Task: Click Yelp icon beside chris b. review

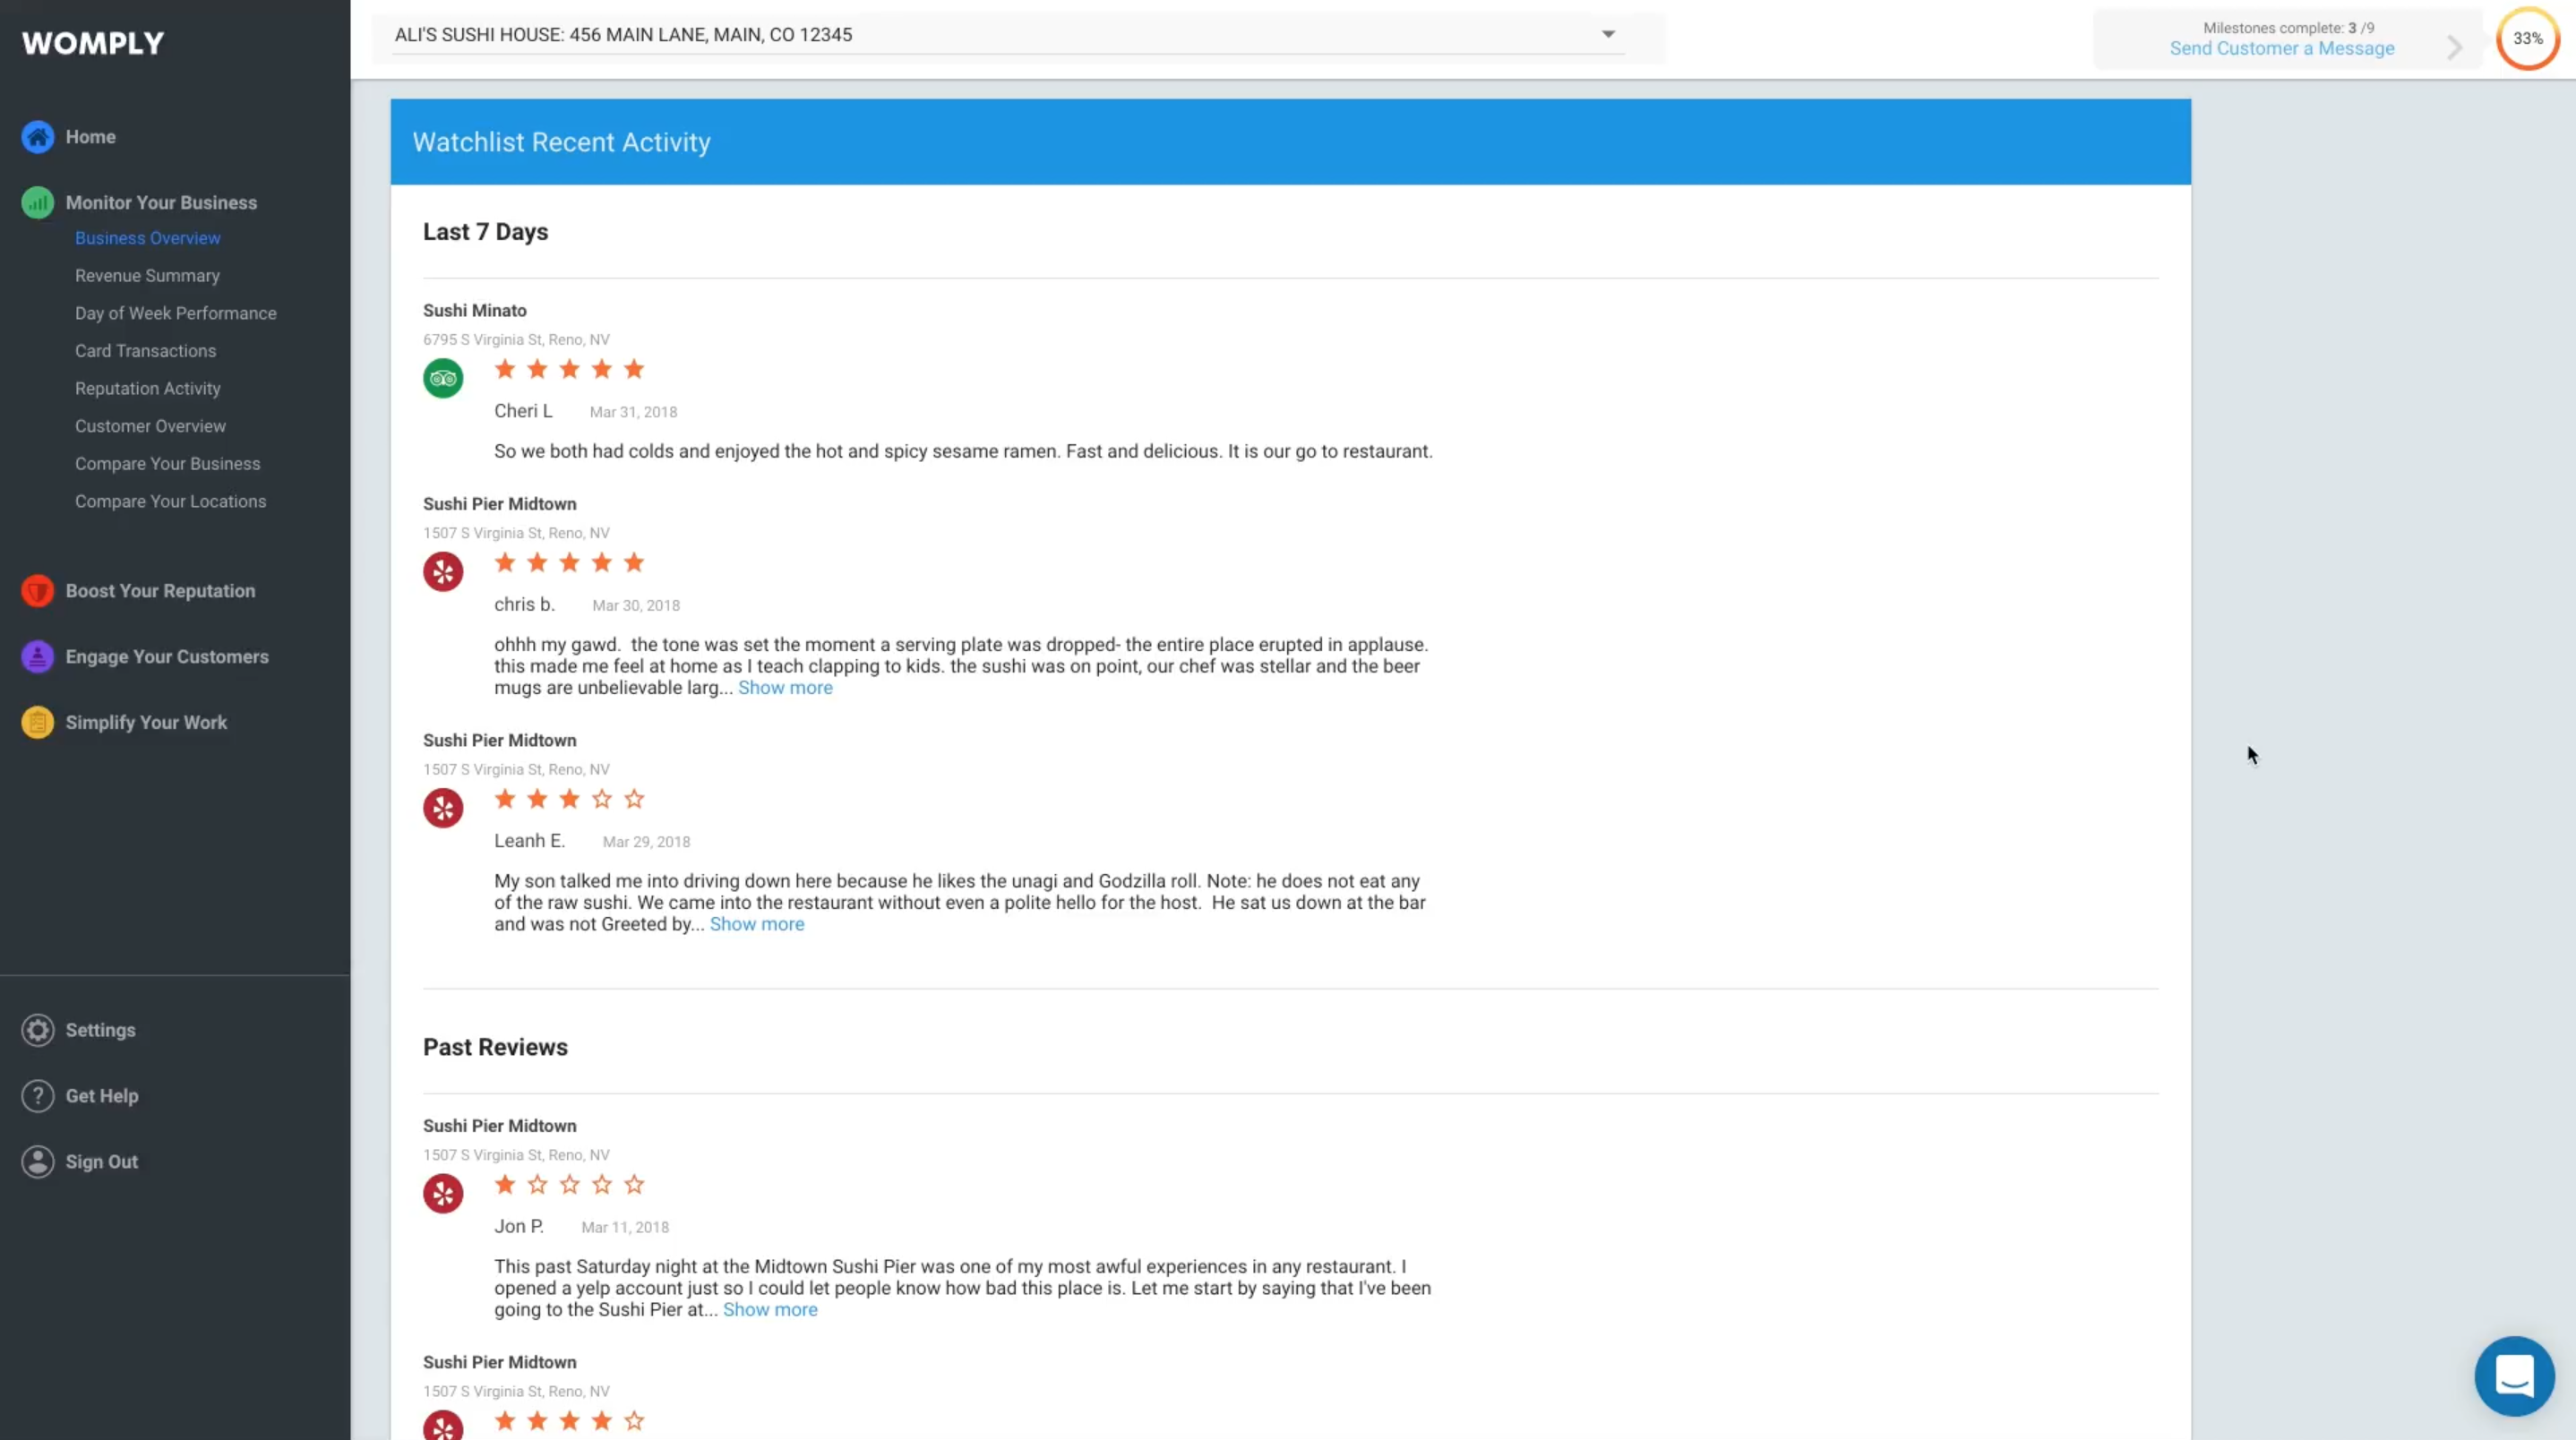Action: pos(443,572)
